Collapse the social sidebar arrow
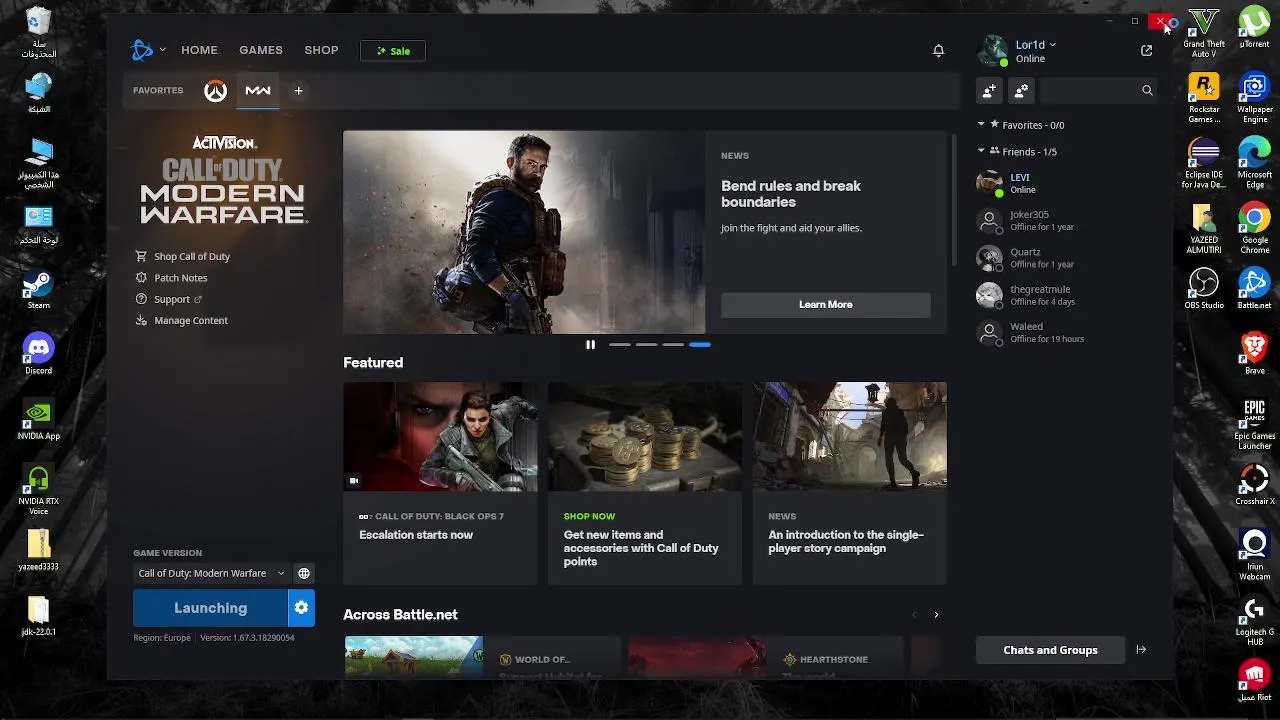This screenshot has width=1280, height=720. click(x=1141, y=650)
